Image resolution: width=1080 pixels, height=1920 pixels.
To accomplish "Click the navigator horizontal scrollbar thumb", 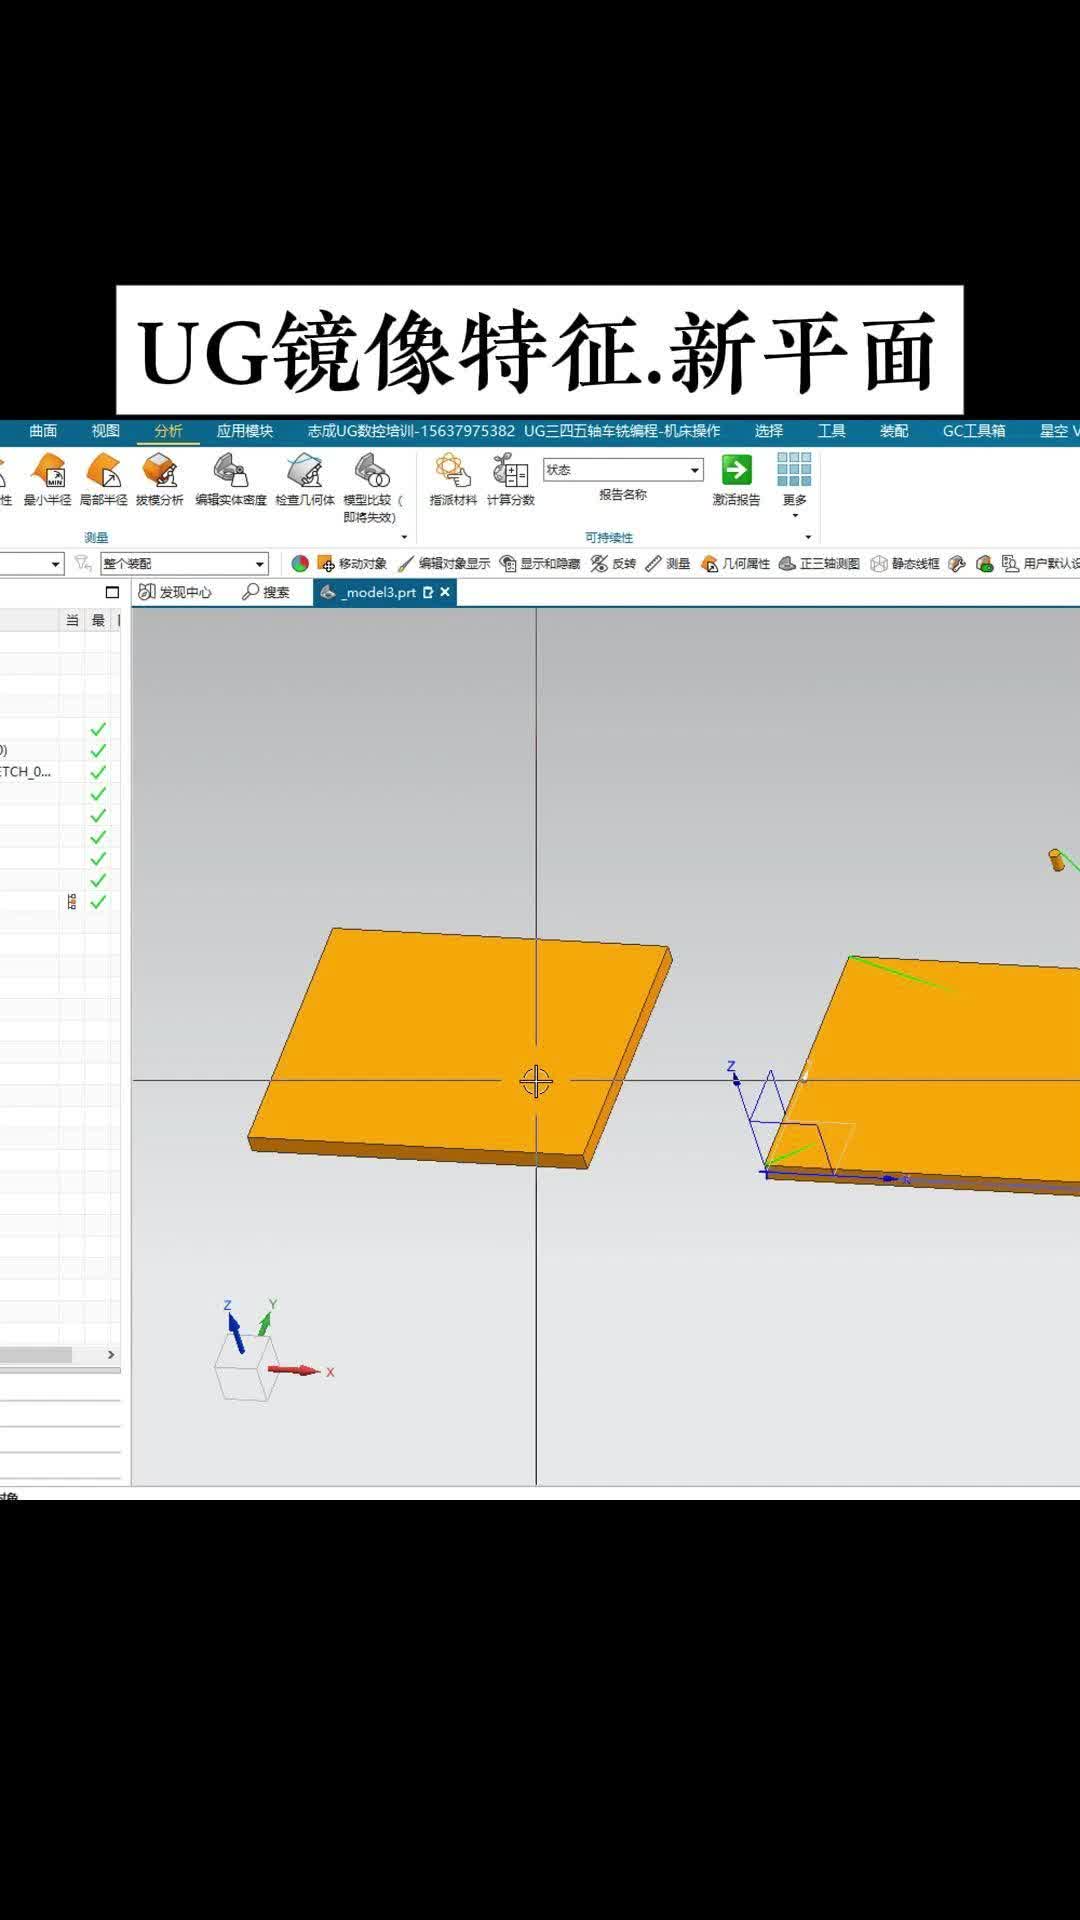I will (x=36, y=1355).
